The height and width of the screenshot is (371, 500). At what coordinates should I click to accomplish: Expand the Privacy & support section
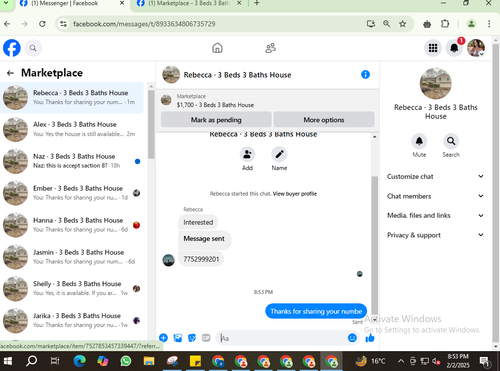click(x=435, y=235)
